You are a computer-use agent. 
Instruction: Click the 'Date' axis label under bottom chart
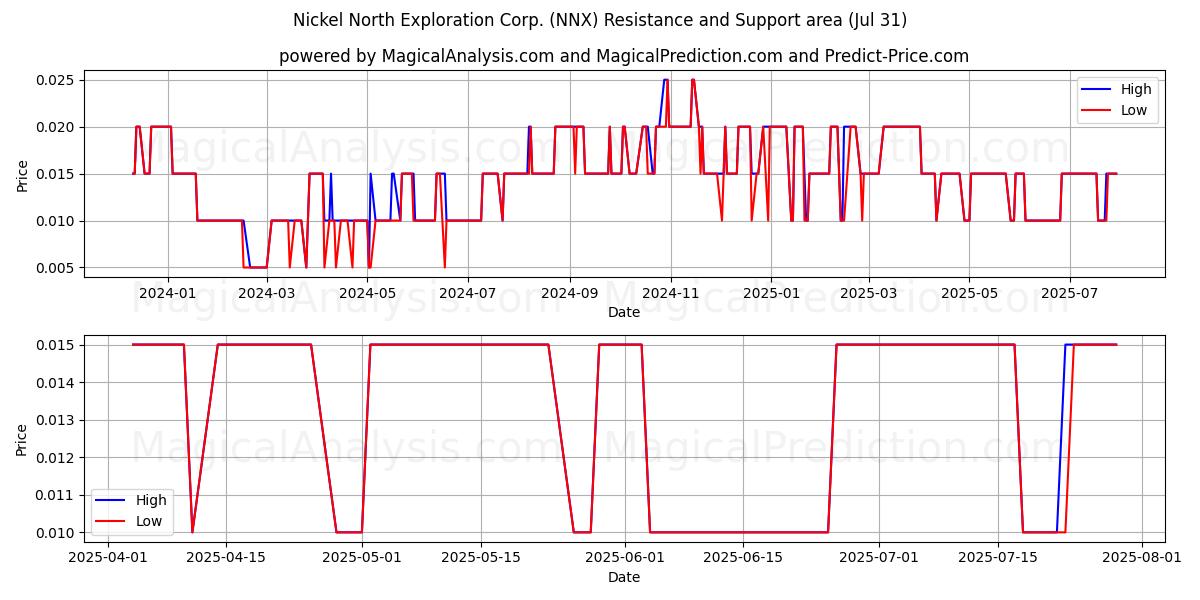pos(624,577)
